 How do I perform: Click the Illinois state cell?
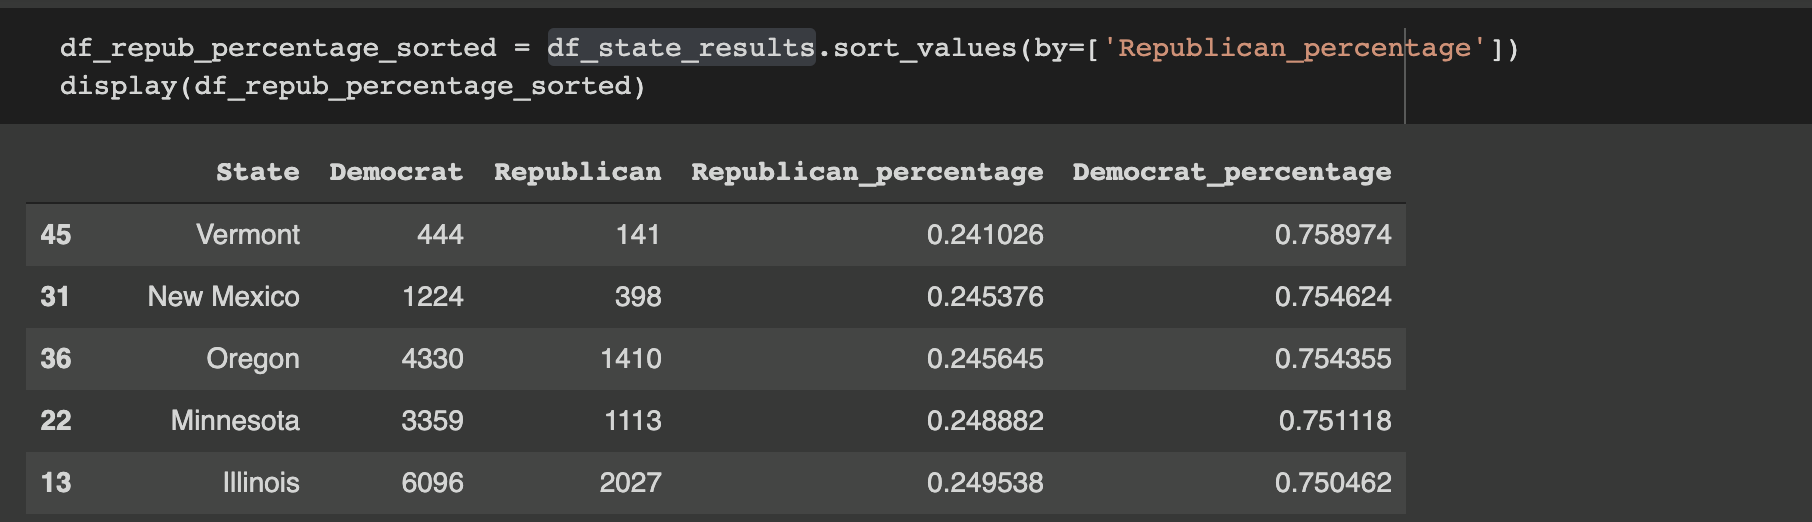tap(261, 483)
